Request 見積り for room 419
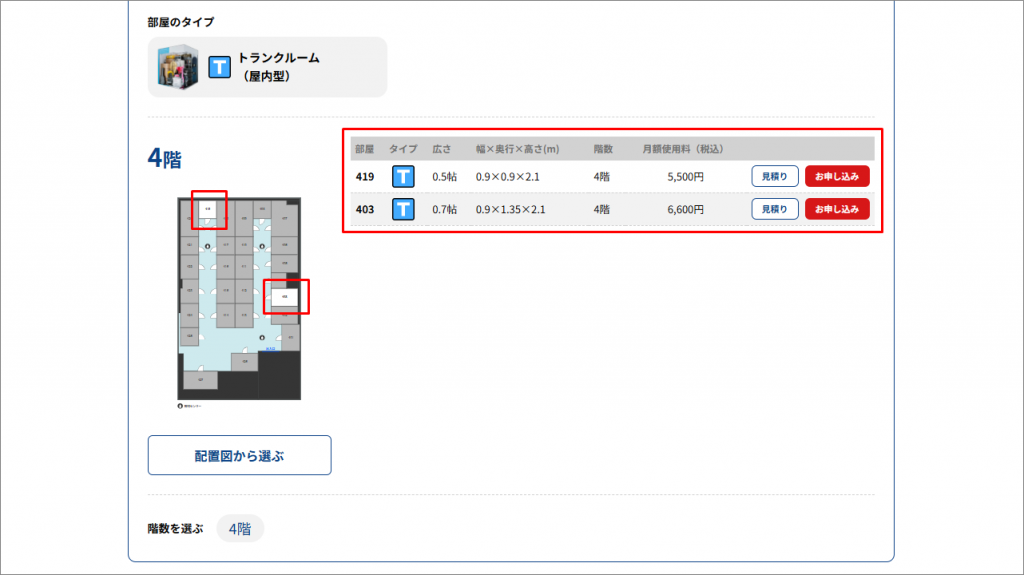This screenshot has height=575, width=1024. coord(775,176)
